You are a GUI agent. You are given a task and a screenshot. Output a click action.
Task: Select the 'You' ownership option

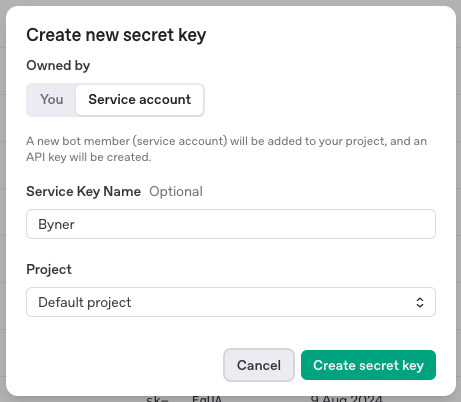(52, 100)
